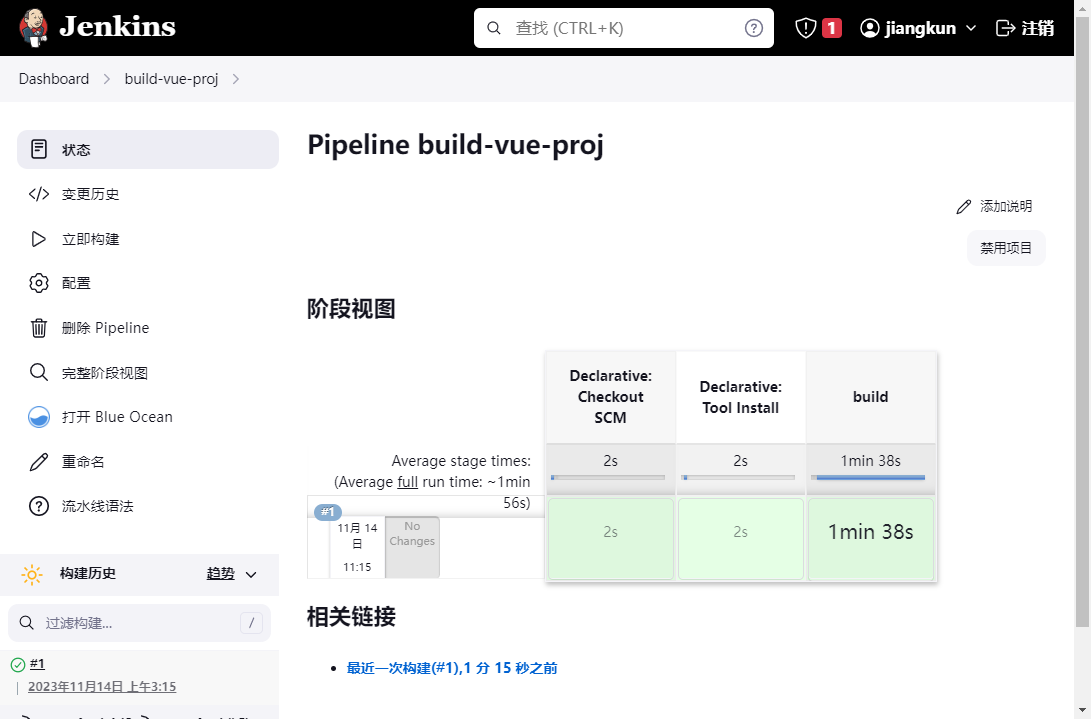This screenshot has width=1091, height=719.
Task: Click the gear icon for 配置
Action: (39, 283)
